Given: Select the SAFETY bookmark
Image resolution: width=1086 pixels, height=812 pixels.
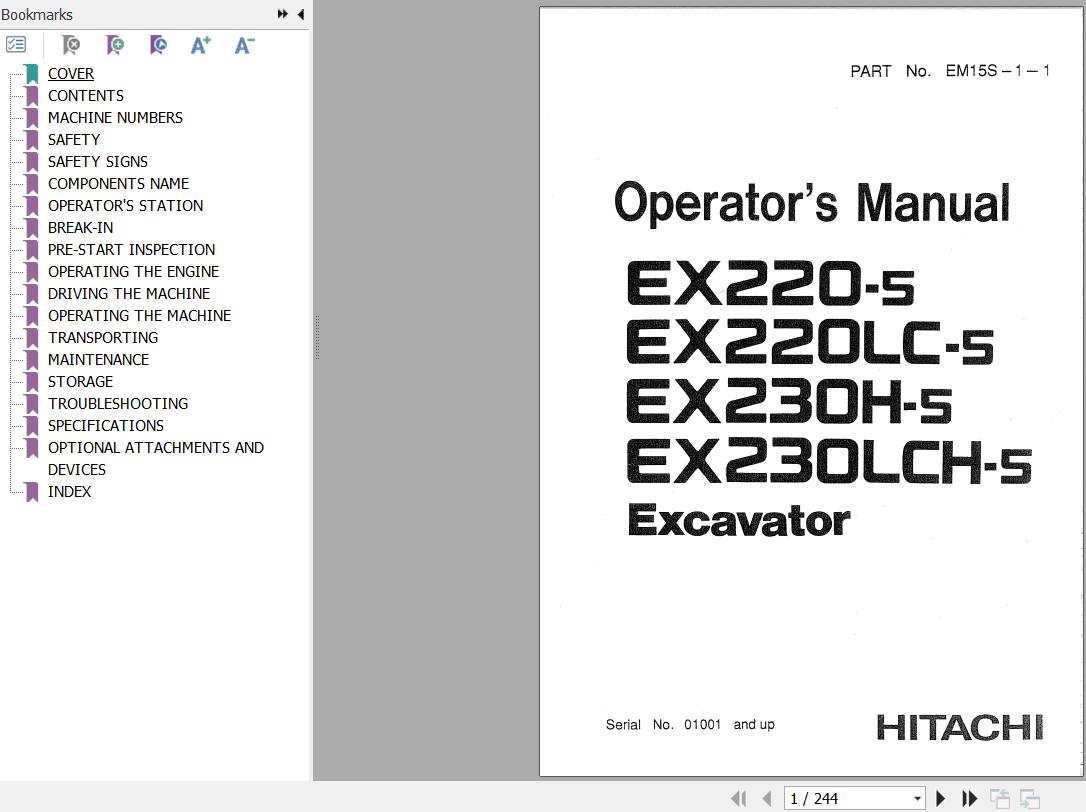Looking at the screenshot, I should pyautogui.click(x=74, y=140).
